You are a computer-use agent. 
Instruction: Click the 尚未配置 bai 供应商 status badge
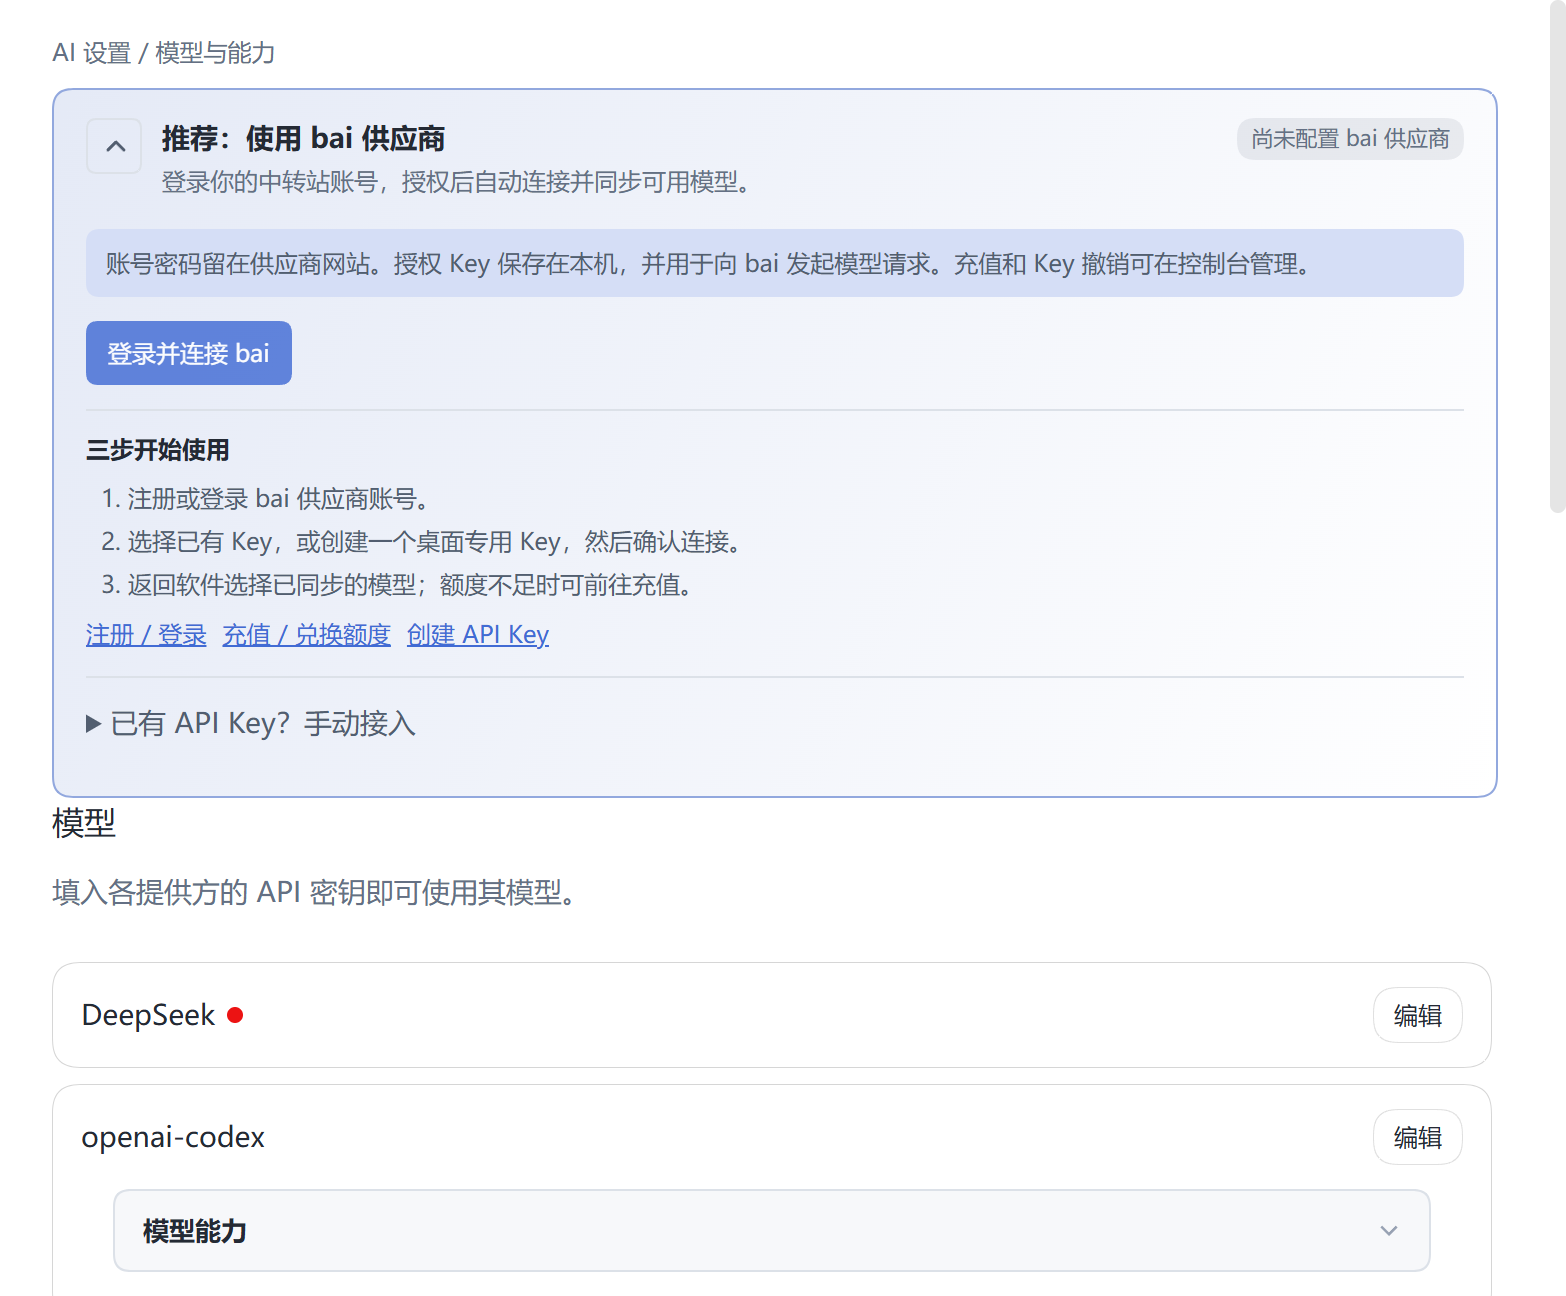click(1350, 139)
